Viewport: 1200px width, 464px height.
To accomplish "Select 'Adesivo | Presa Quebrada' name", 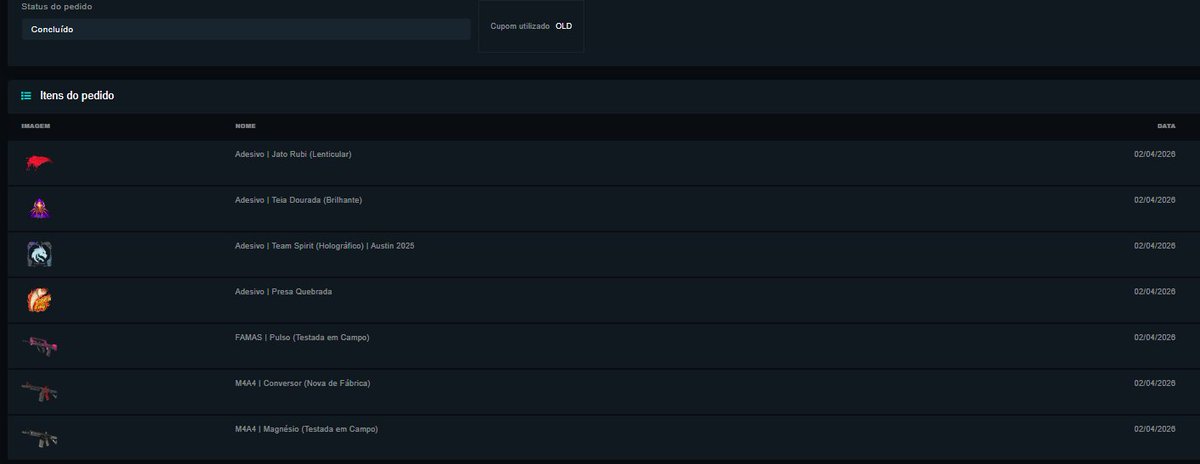I will pyautogui.click(x=283, y=292).
